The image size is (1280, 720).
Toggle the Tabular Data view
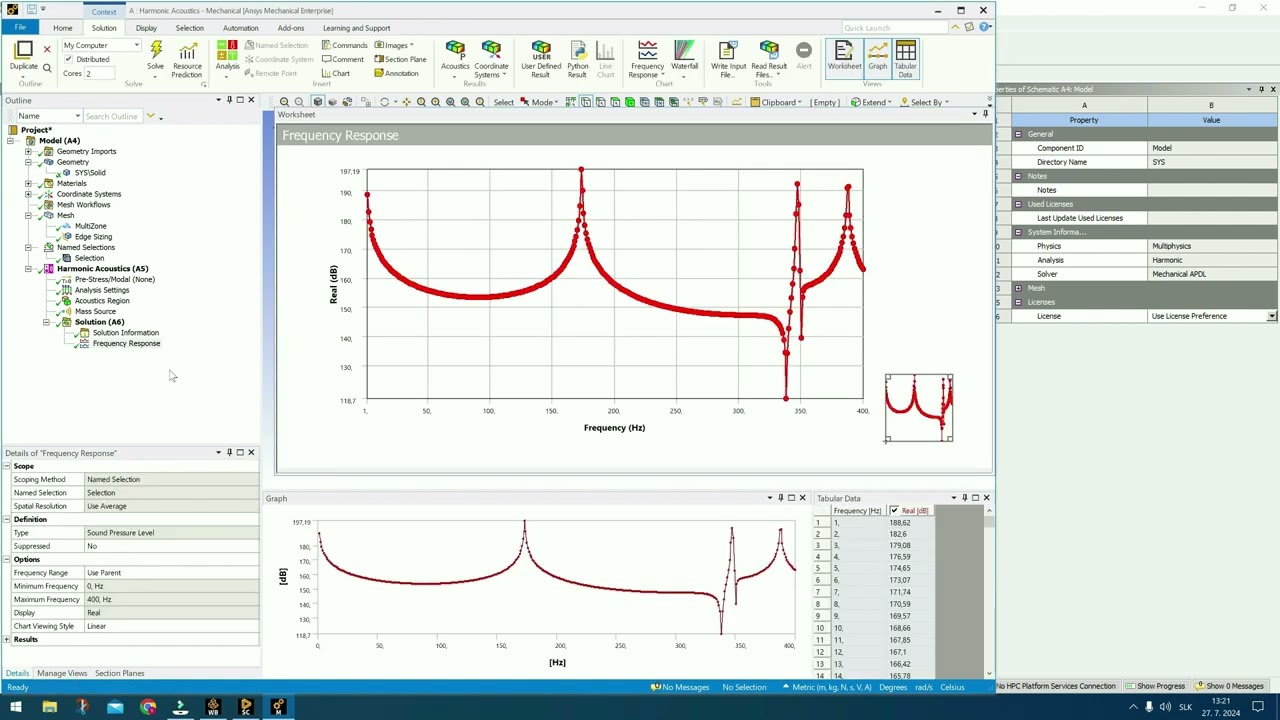point(905,59)
